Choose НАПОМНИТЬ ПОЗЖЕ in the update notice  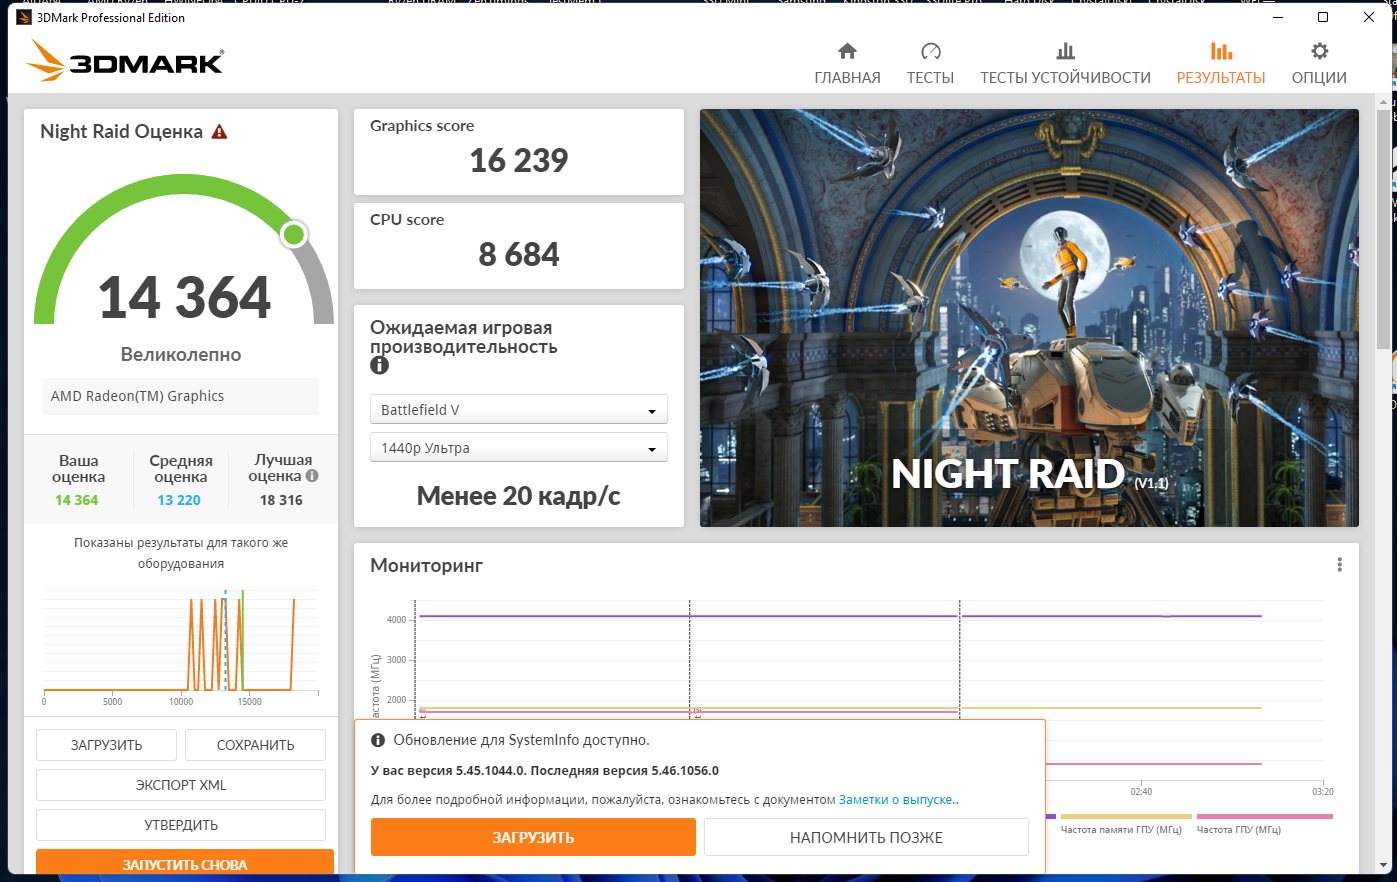[x=866, y=838]
